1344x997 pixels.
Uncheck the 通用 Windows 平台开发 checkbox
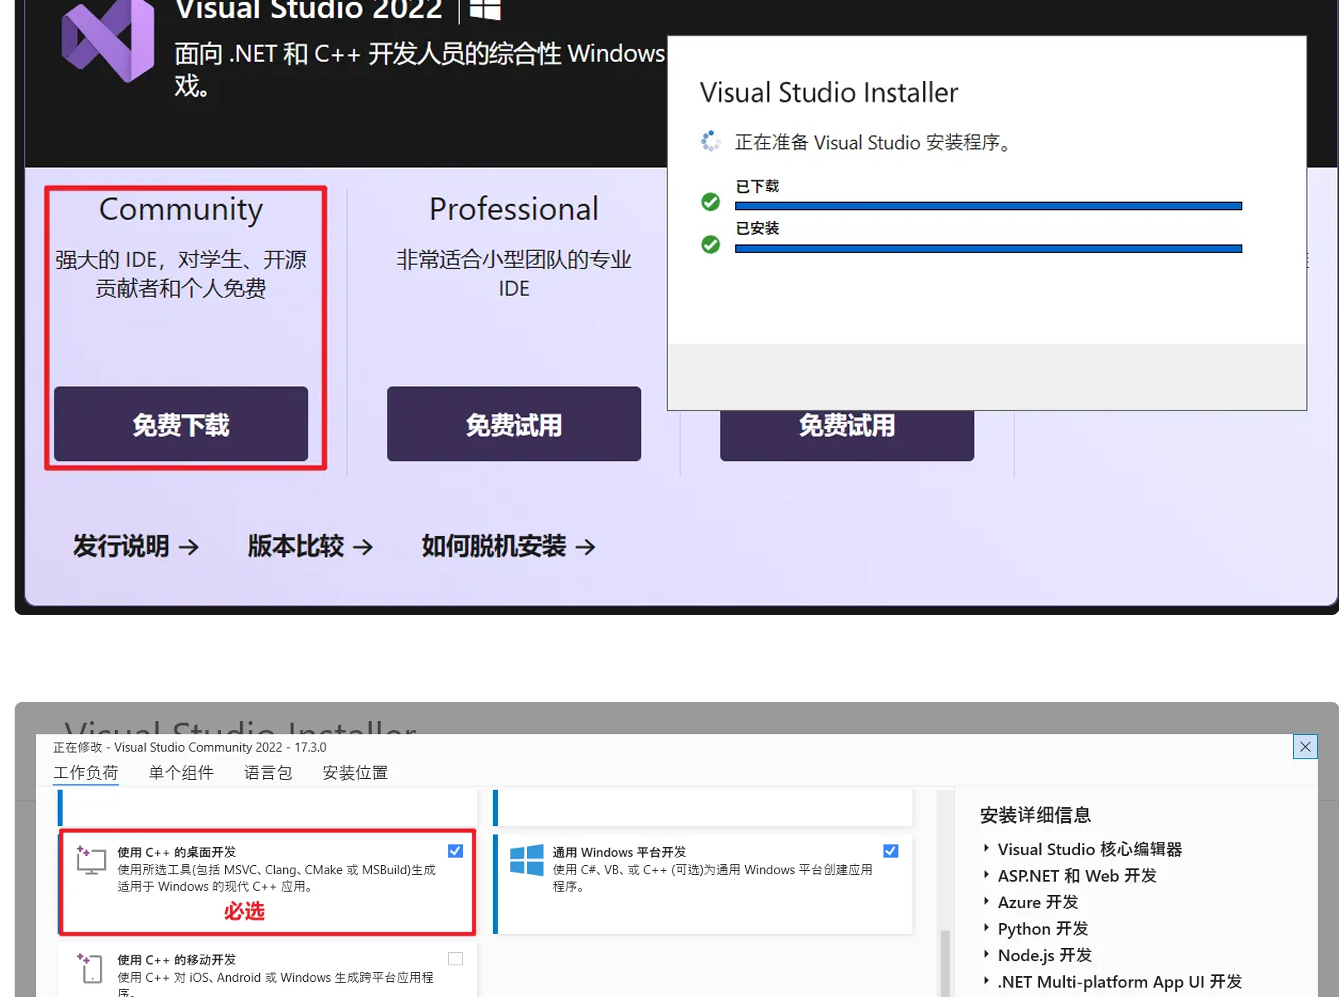click(891, 851)
